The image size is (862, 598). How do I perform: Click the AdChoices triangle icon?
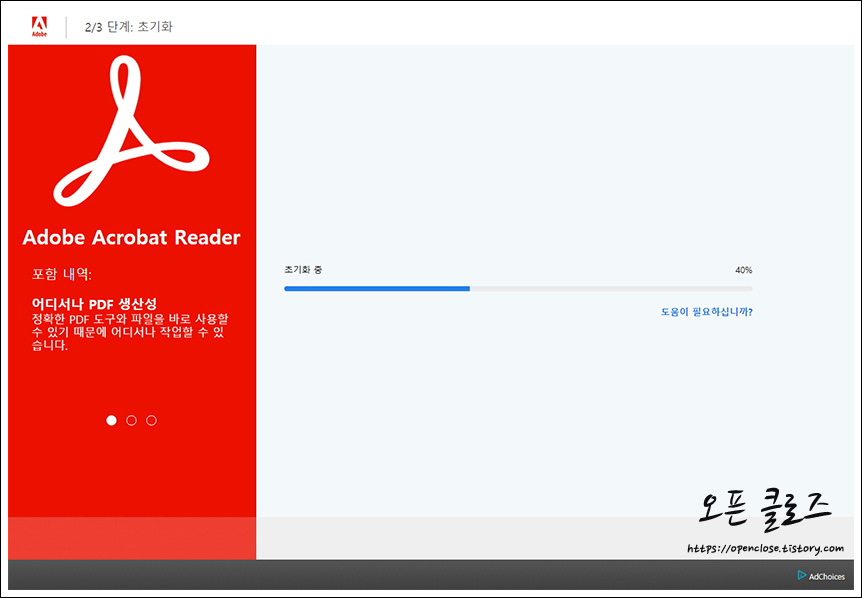(x=802, y=575)
